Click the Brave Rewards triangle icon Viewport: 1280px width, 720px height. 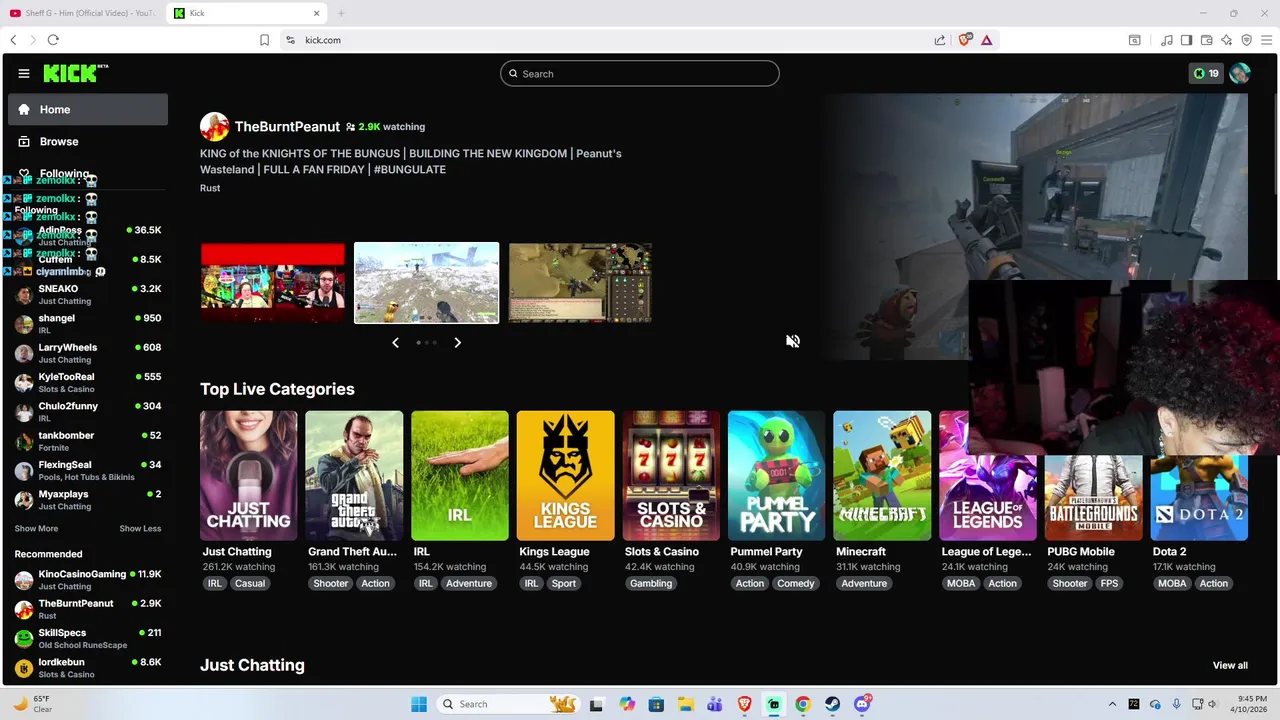click(987, 40)
